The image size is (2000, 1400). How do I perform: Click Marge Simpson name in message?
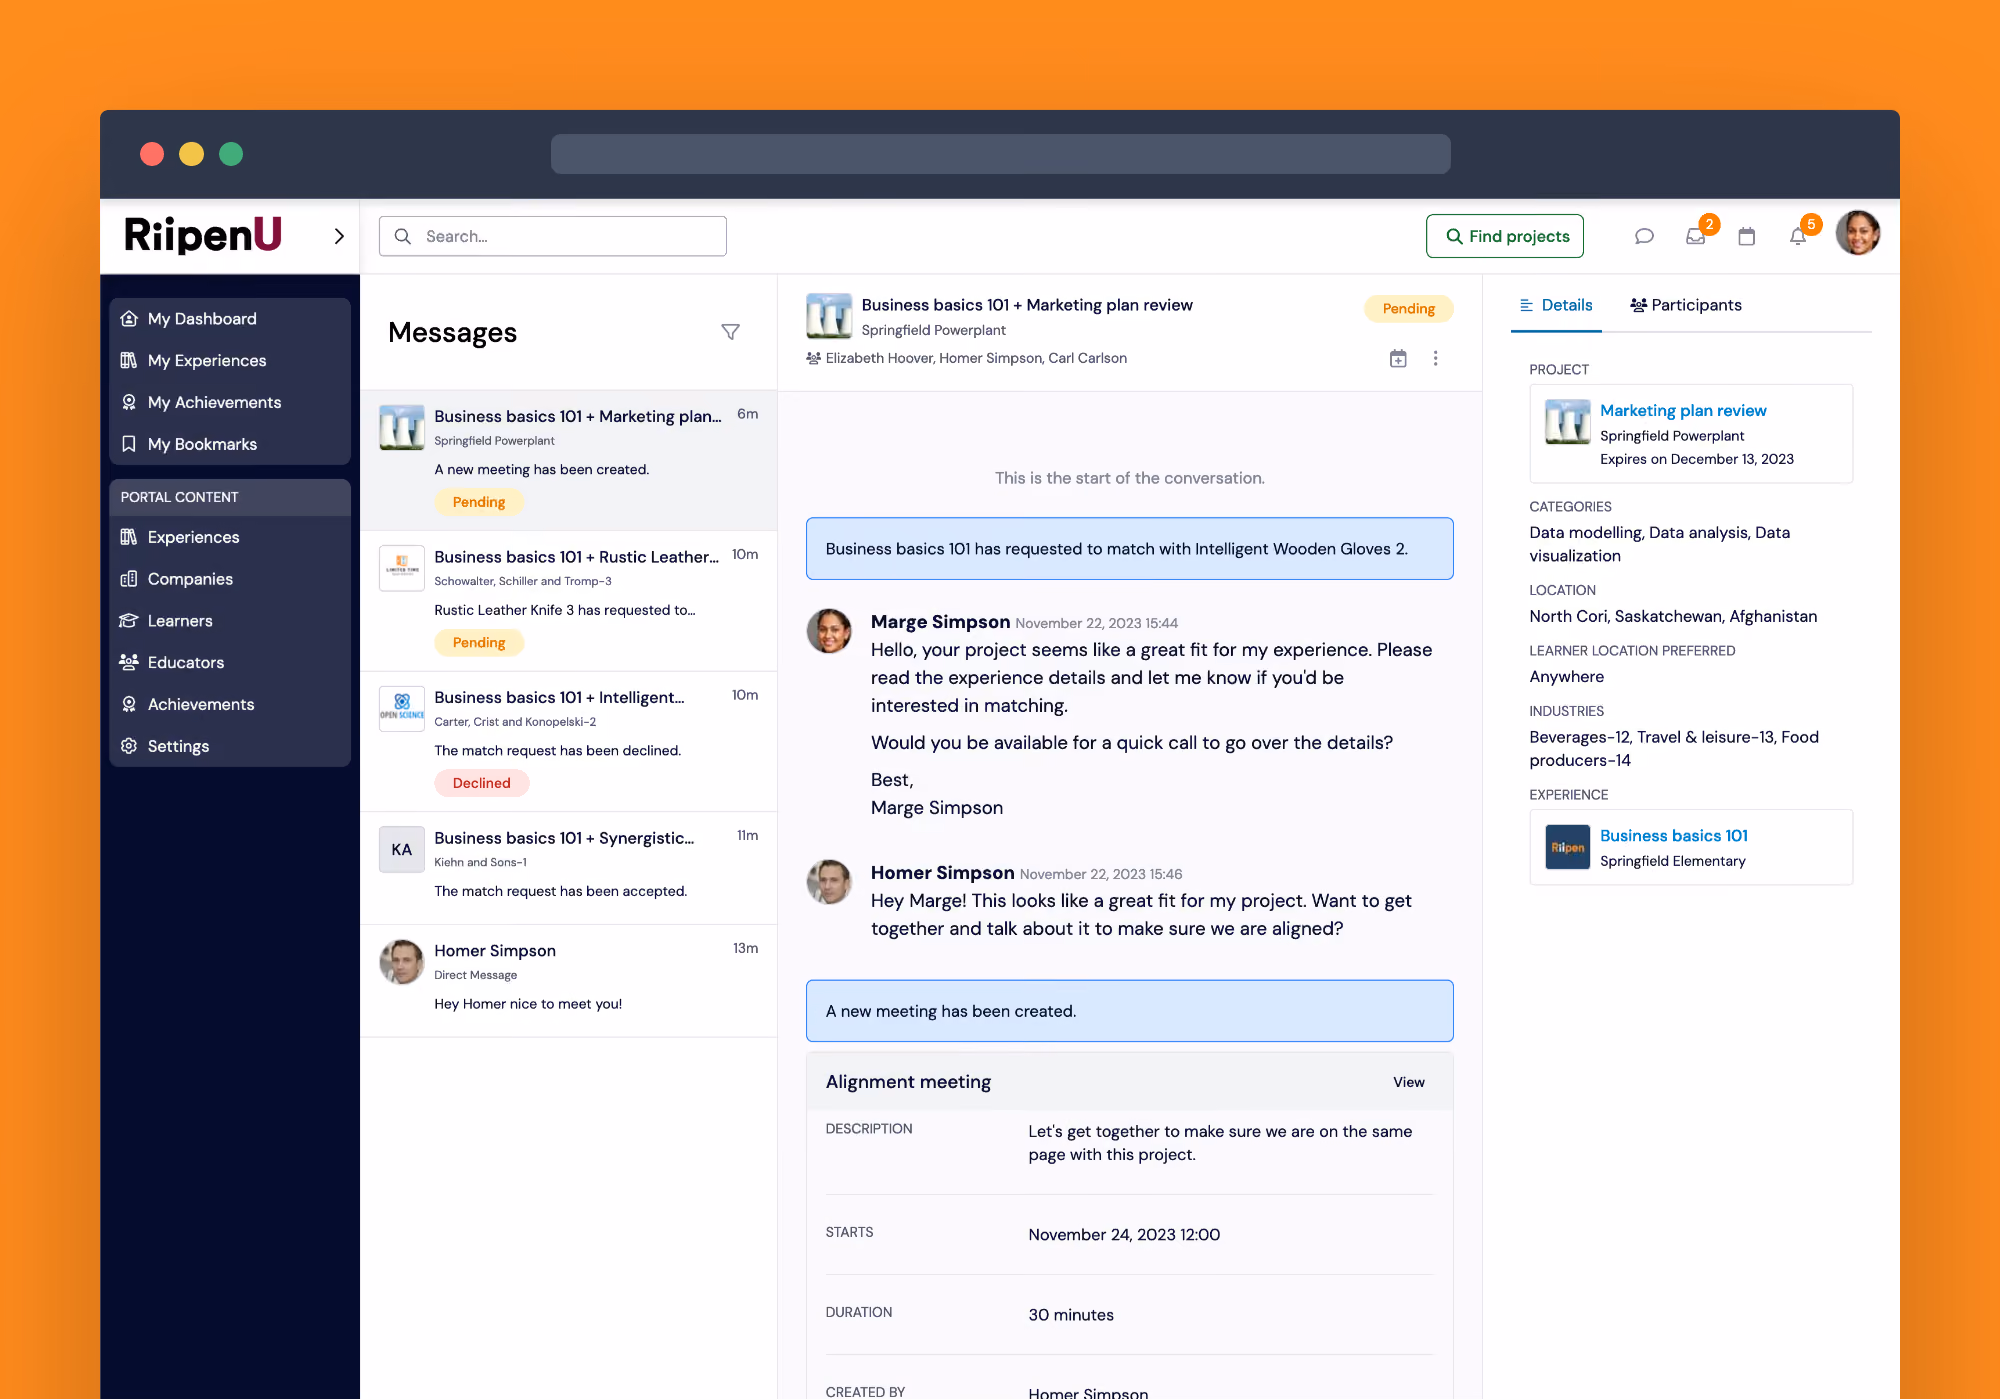940,622
